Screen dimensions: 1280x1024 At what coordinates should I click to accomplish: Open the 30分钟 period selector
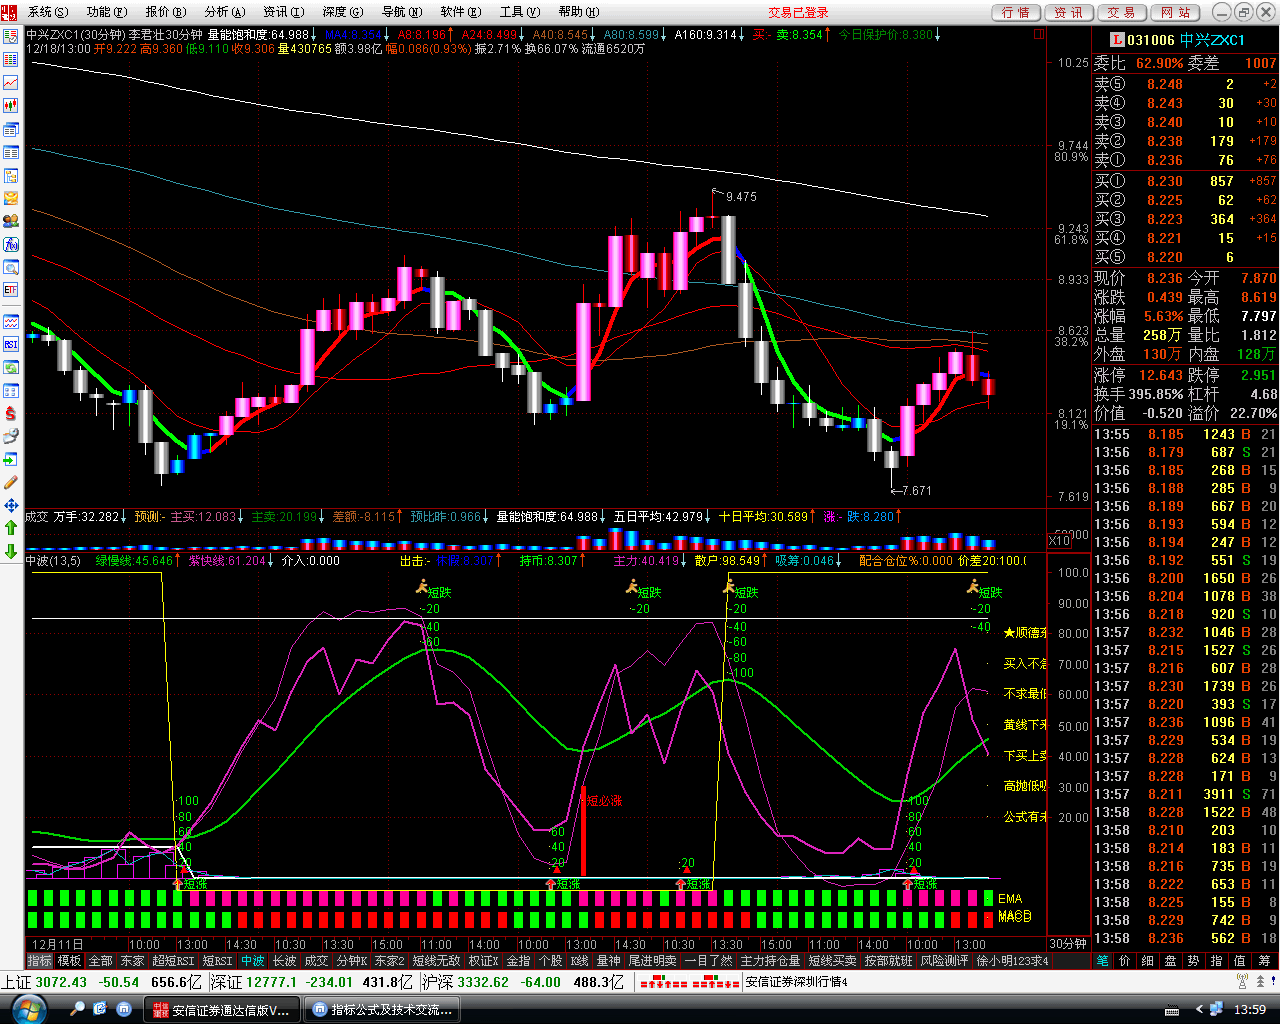[1068, 944]
